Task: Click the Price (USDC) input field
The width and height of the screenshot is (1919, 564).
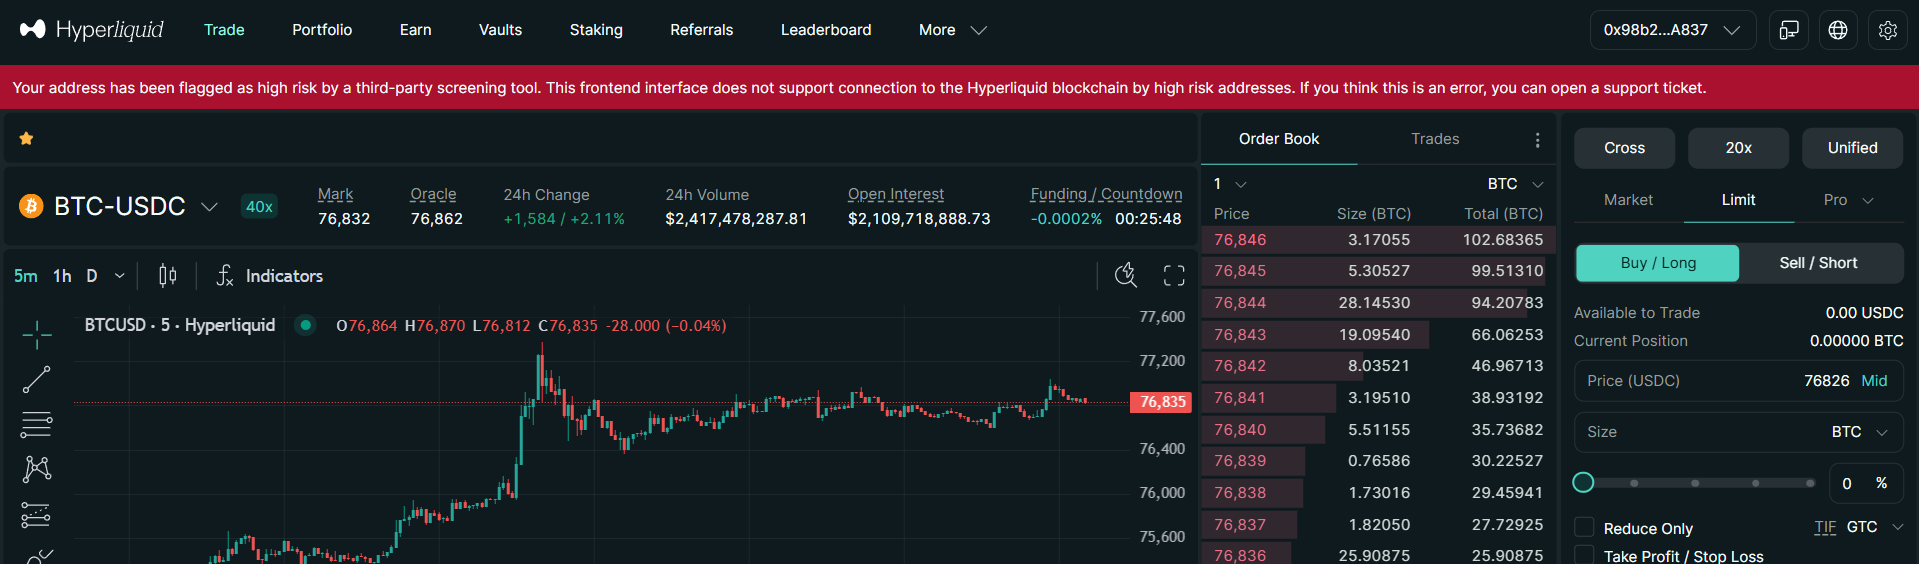Action: coord(1738,381)
